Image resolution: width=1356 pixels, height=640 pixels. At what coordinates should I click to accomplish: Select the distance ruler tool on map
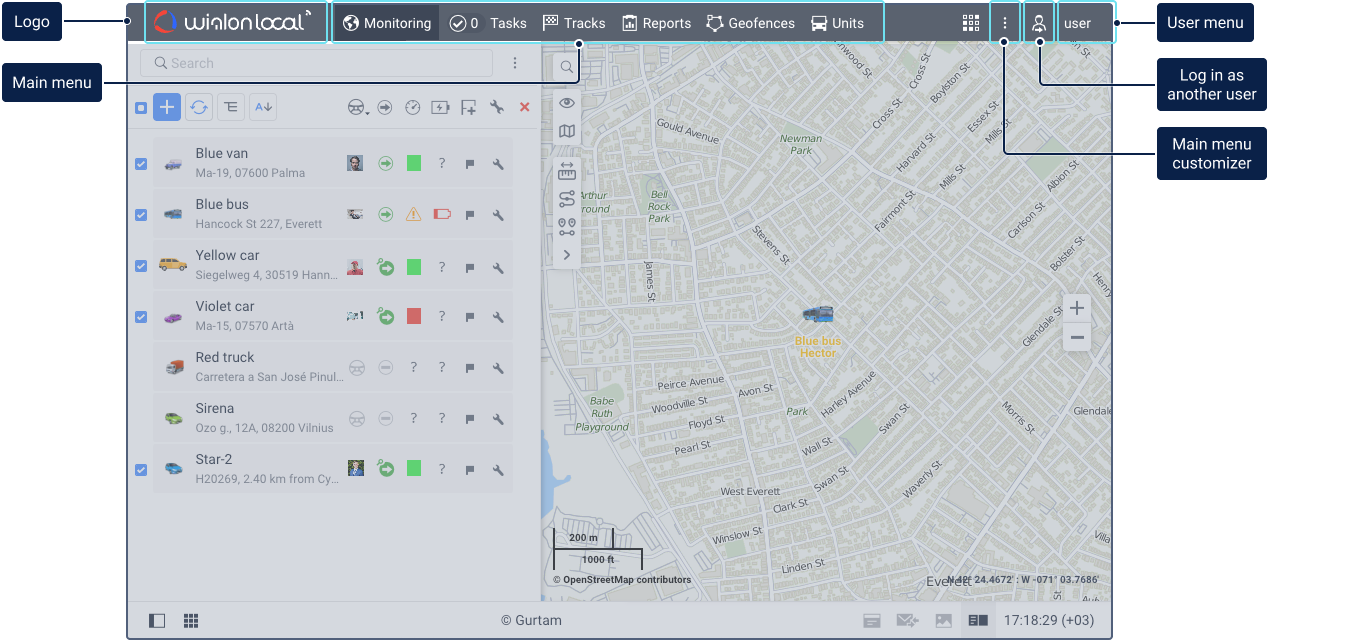point(567,171)
